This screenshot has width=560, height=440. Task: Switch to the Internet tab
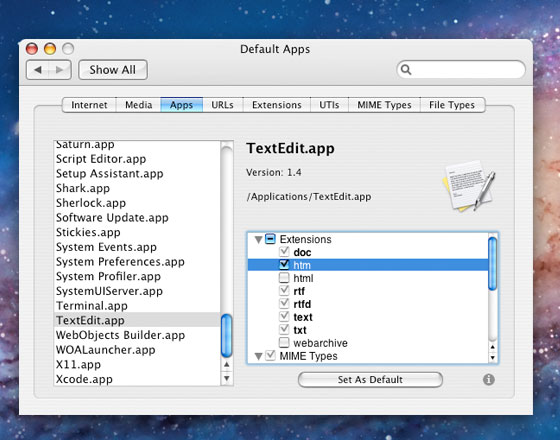(x=89, y=105)
